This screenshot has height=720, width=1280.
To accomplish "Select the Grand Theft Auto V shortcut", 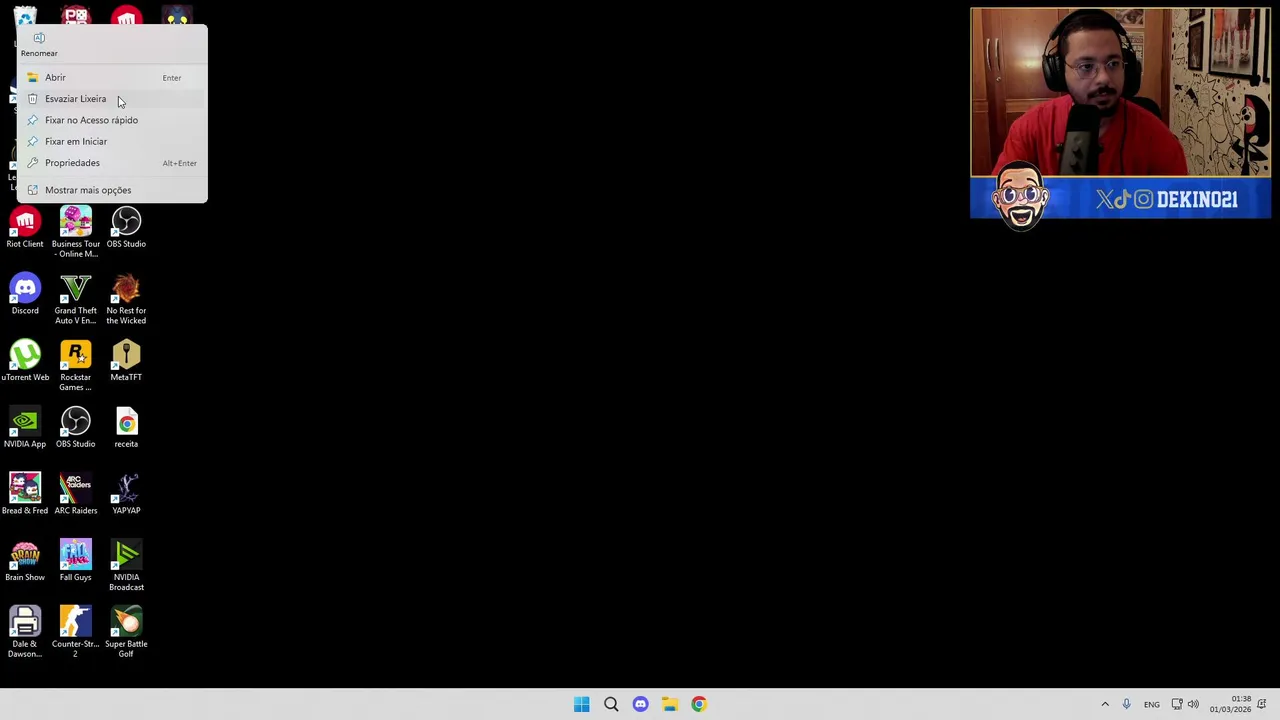I will click(76, 299).
